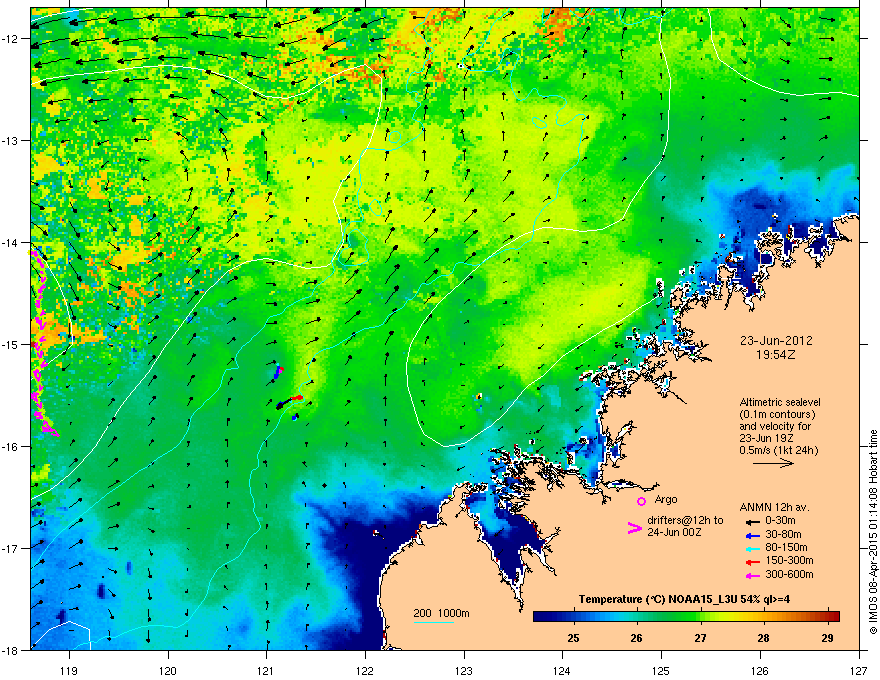Viewport: 880px width, 680px height.
Task: Click the longitude axis label '127'
Action: click(x=859, y=670)
